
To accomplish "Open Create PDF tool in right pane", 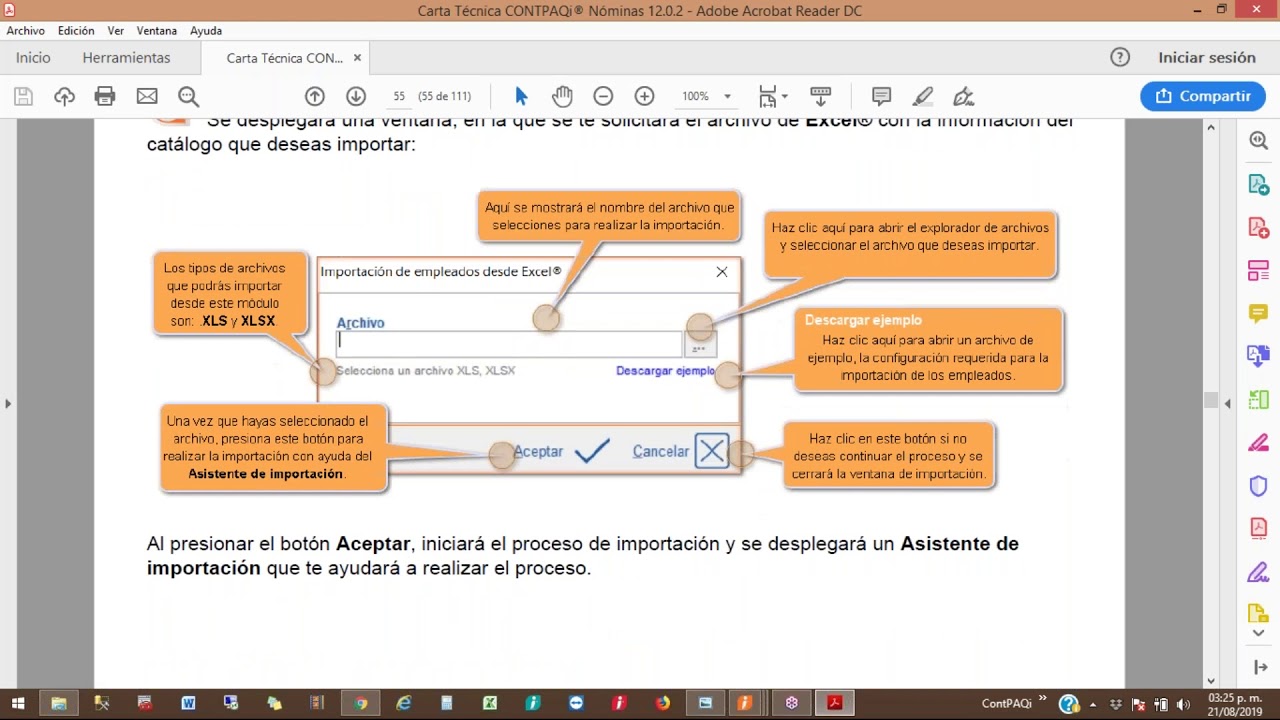I will click(1258, 228).
